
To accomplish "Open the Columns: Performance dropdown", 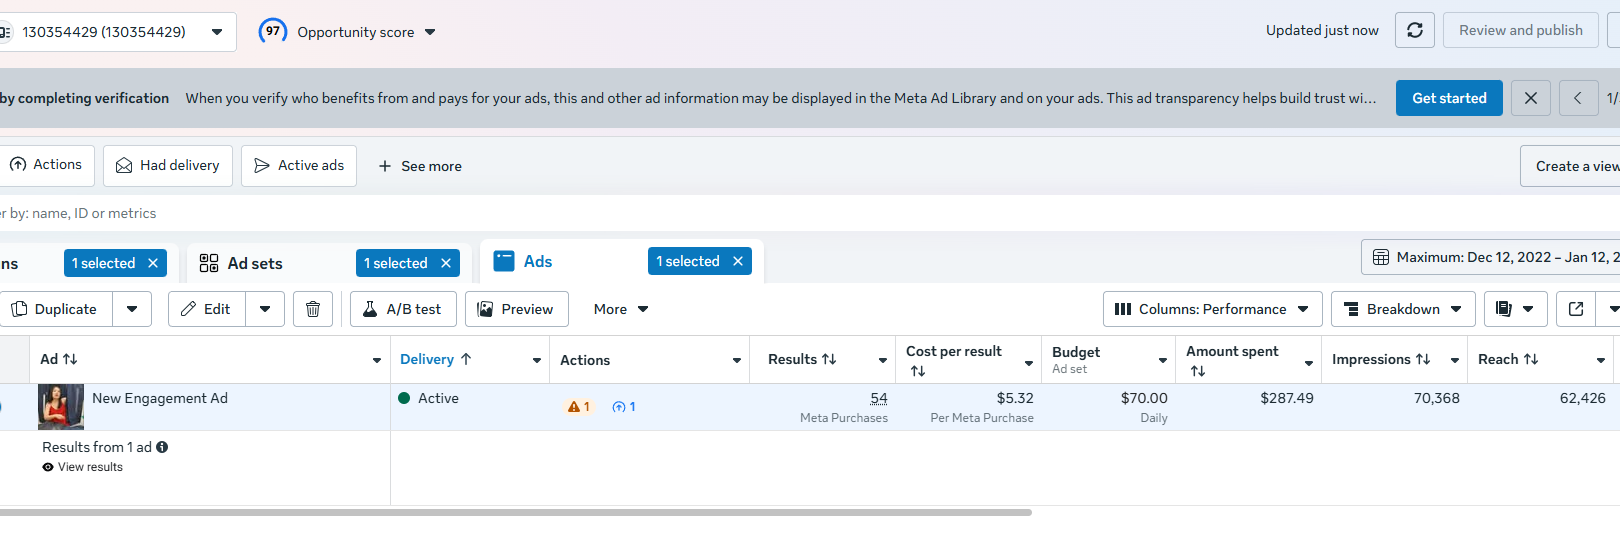I will click(1212, 309).
